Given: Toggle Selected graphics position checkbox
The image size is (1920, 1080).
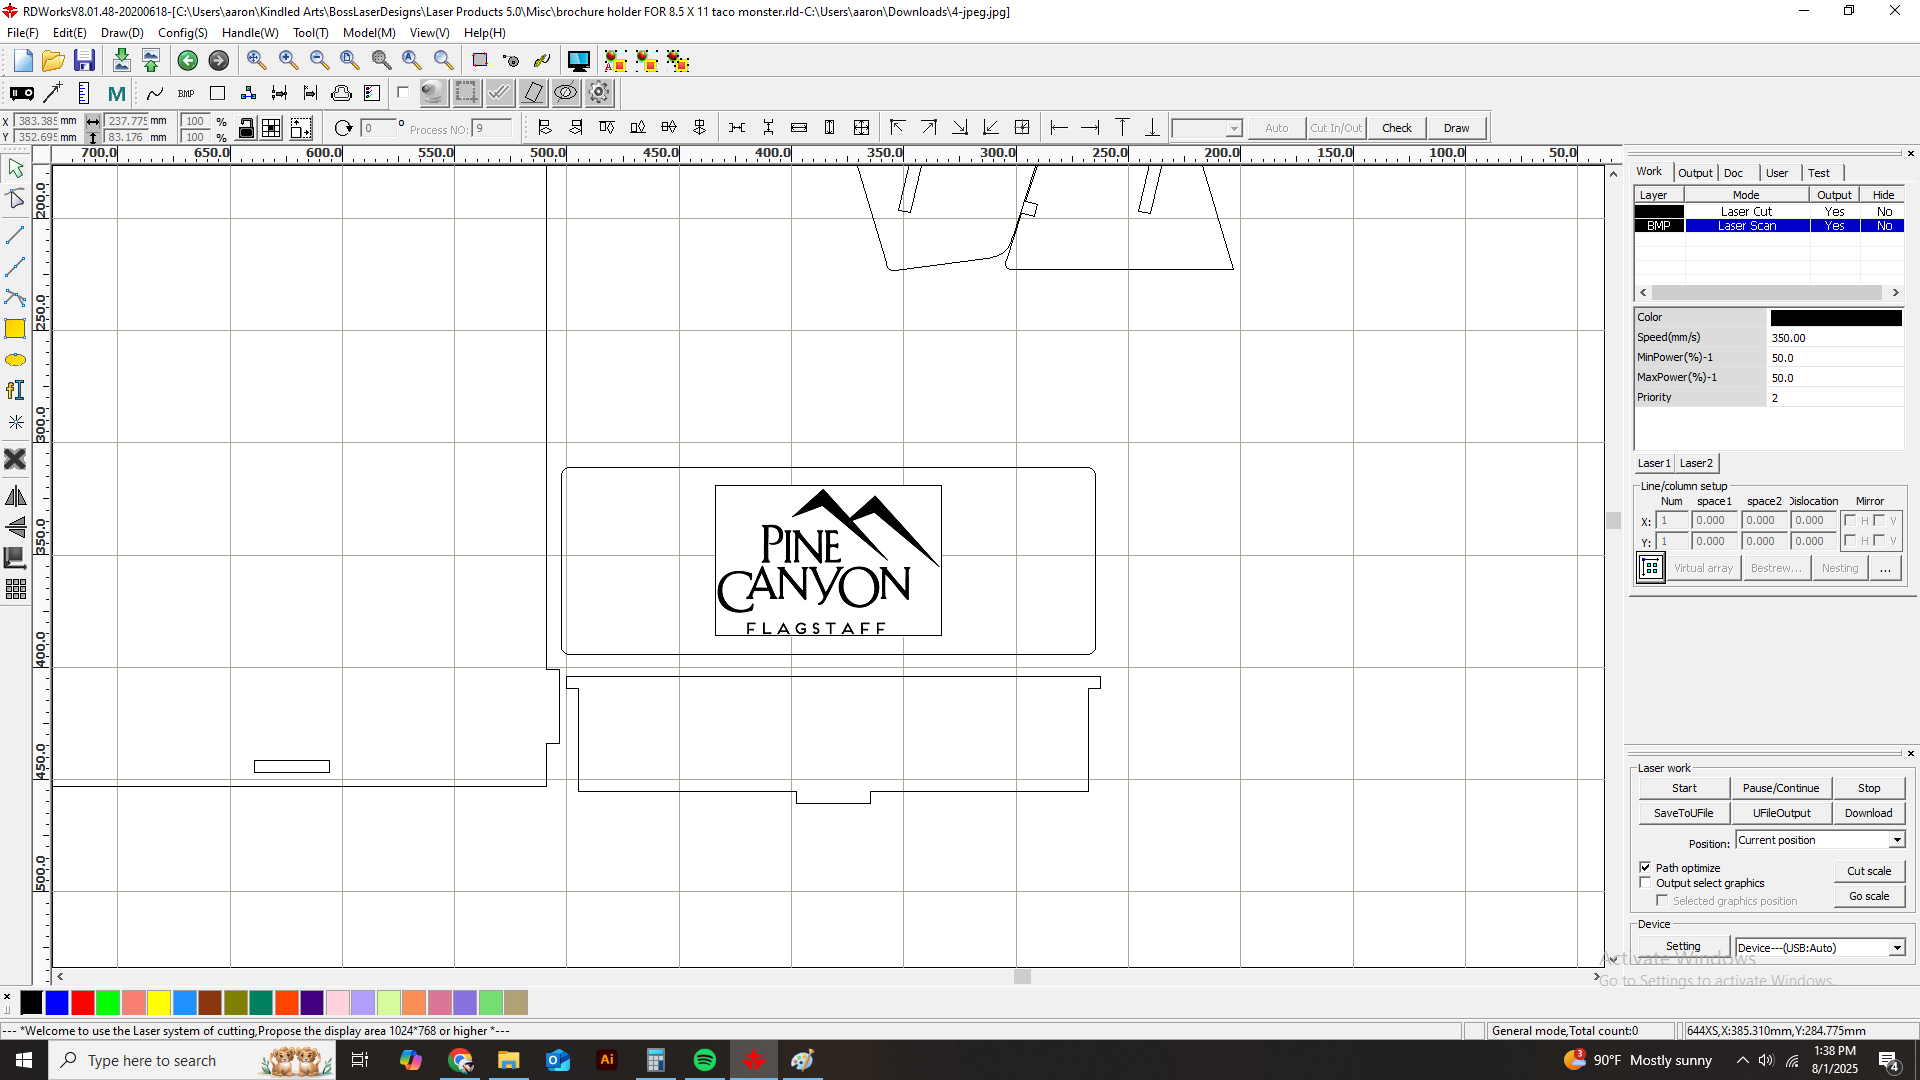Looking at the screenshot, I should click(1662, 900).
